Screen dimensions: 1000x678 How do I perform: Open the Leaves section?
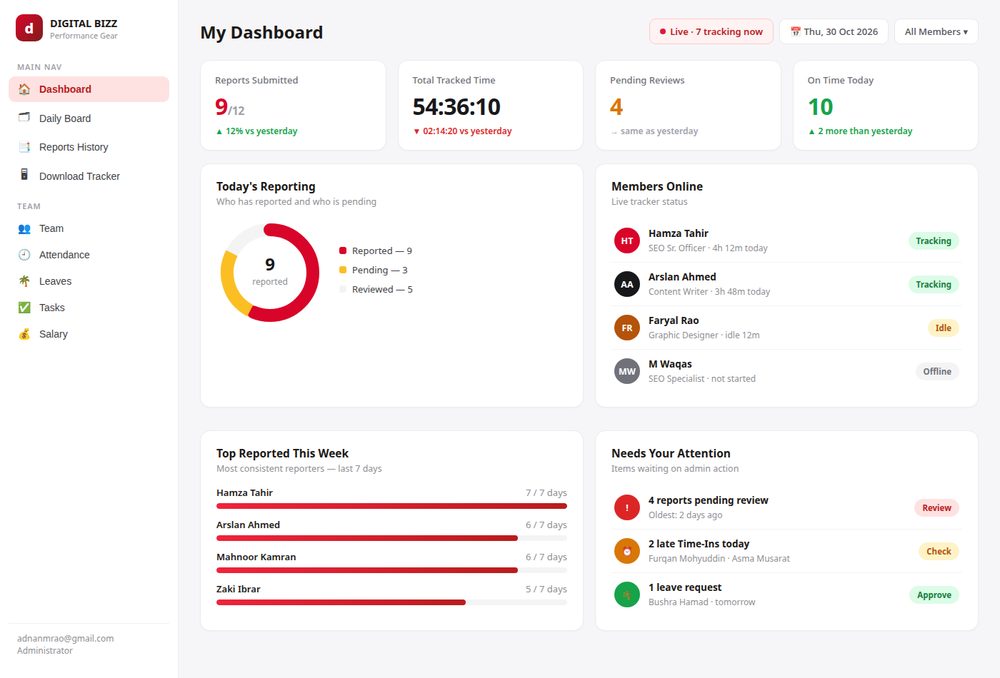[89, 281]
